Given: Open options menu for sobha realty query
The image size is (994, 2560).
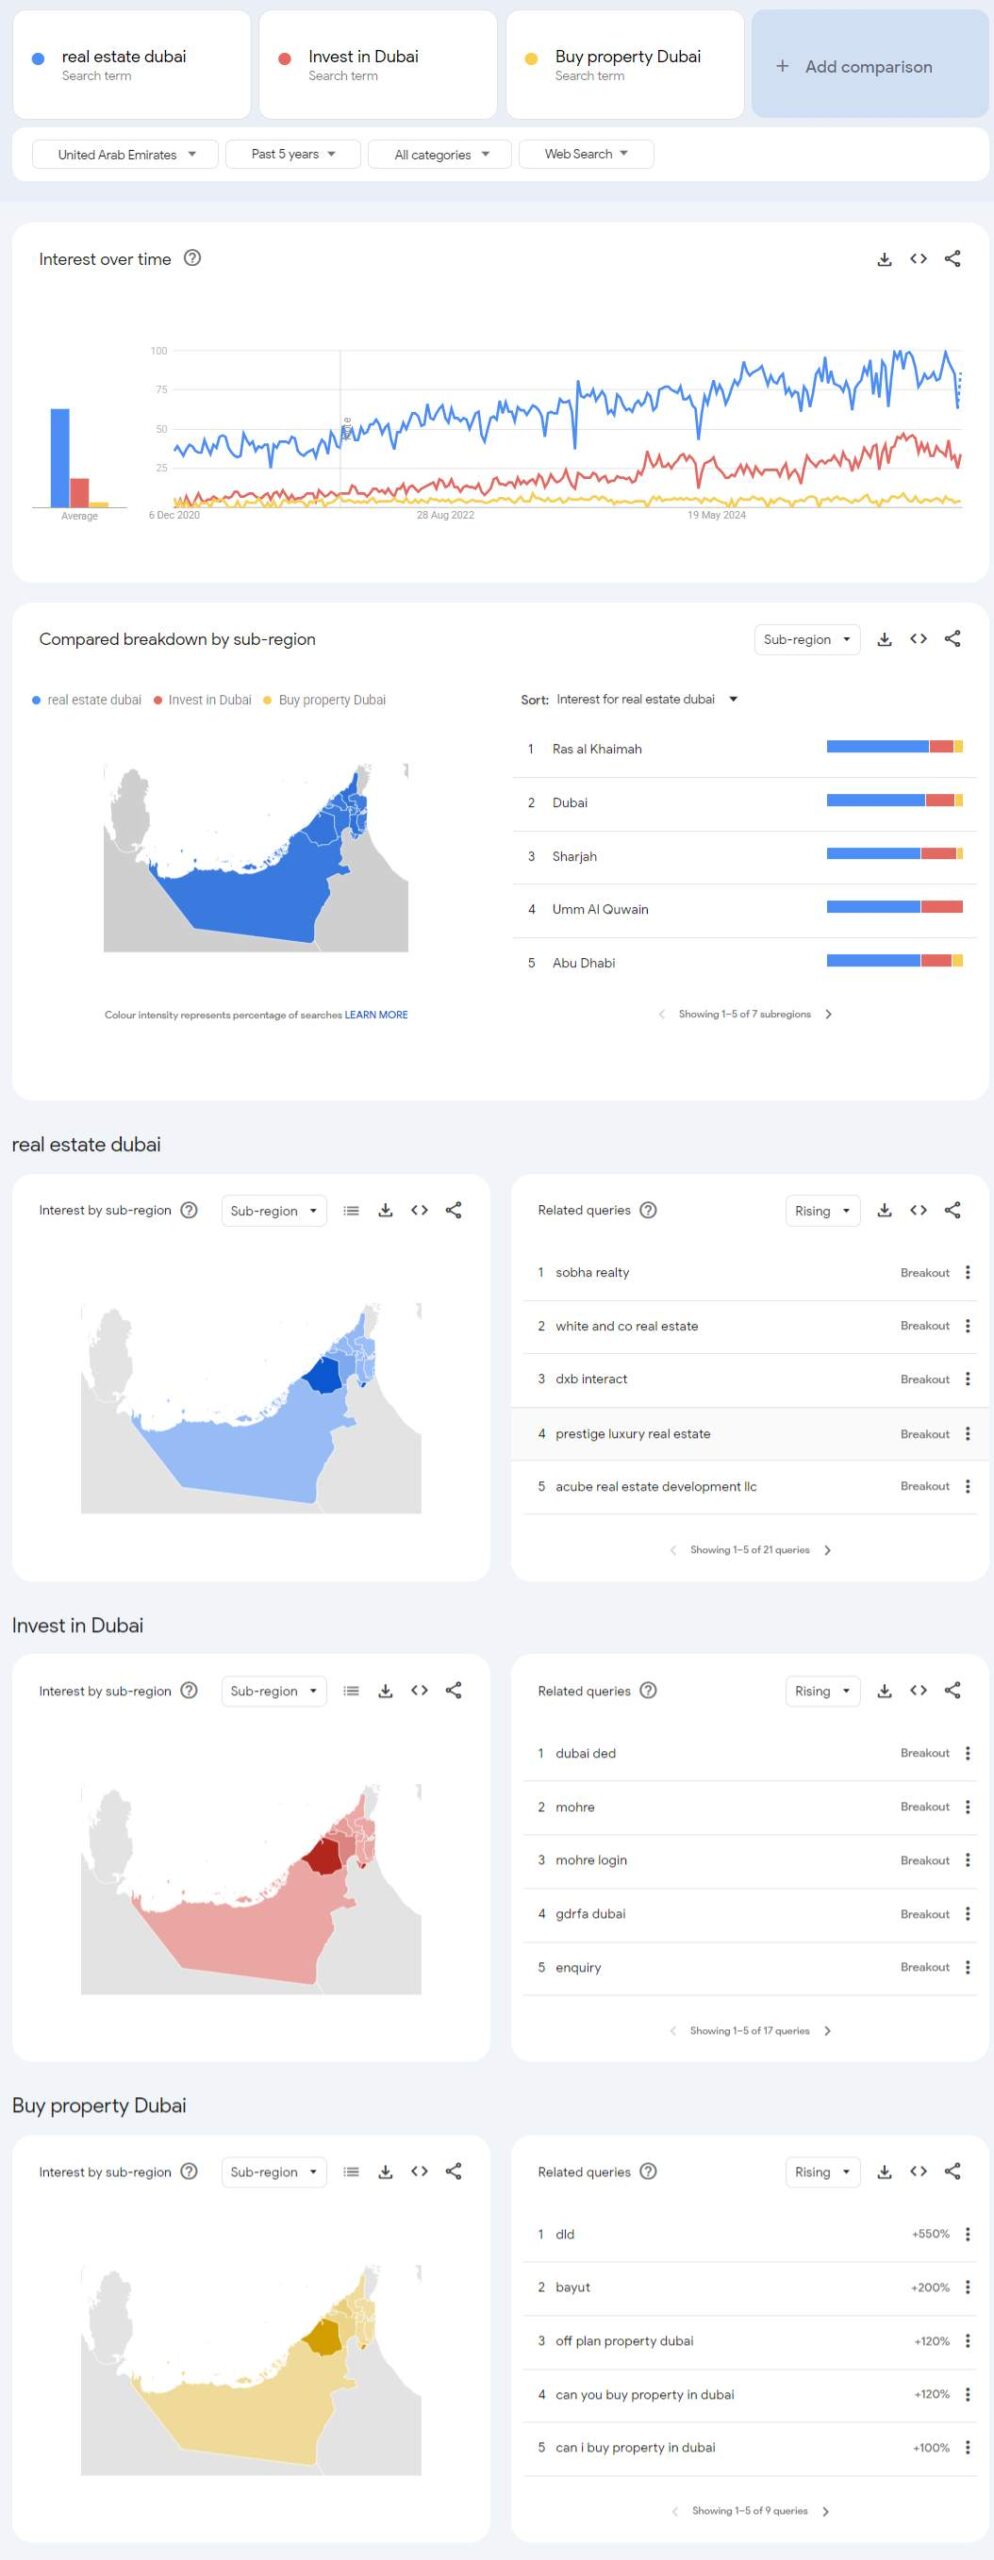Looking at the screenshot, I should [x=967, y=1272].
